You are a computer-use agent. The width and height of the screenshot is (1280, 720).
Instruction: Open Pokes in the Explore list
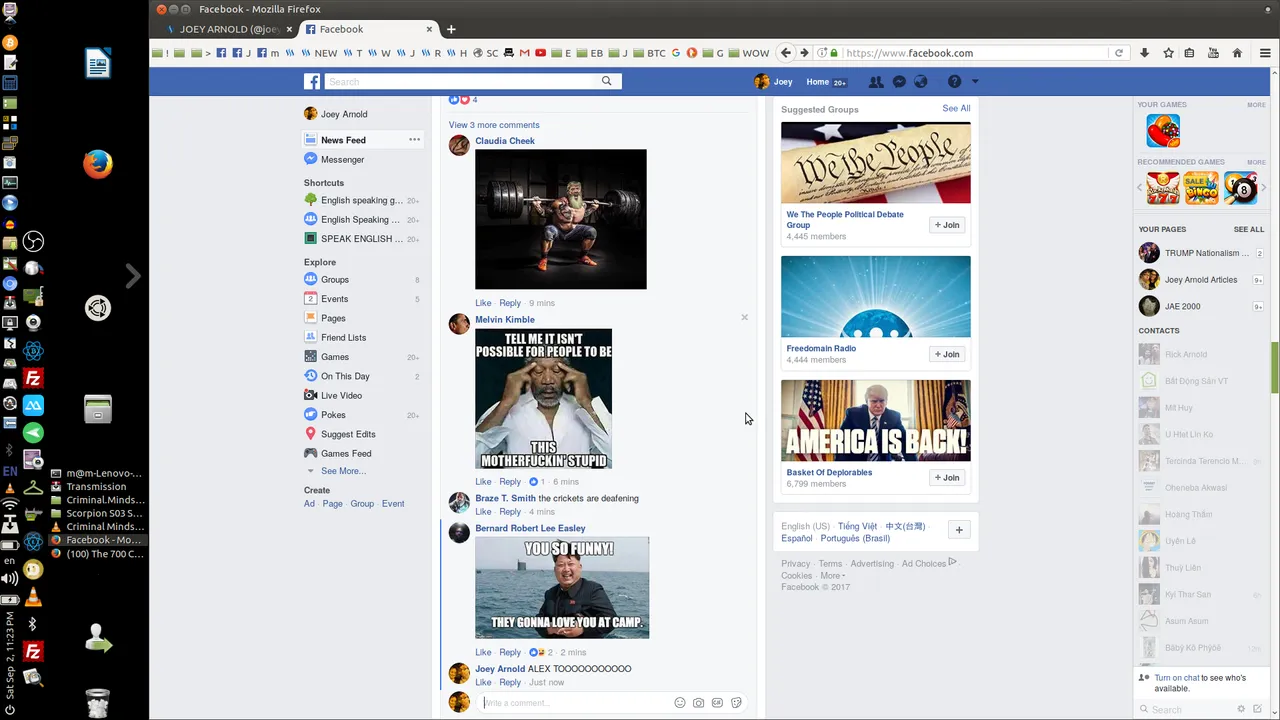[x=333, y=415]
